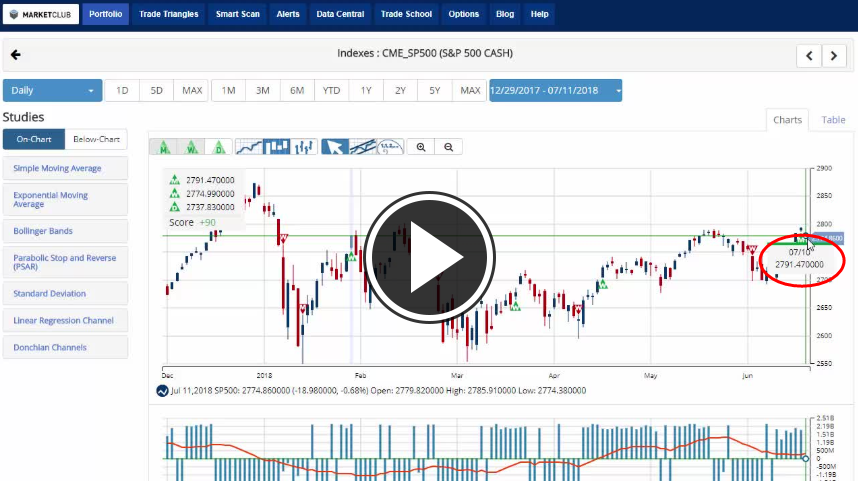Go to next symbol with right chevron
This screenshot has width=858, height=481.
835,55
